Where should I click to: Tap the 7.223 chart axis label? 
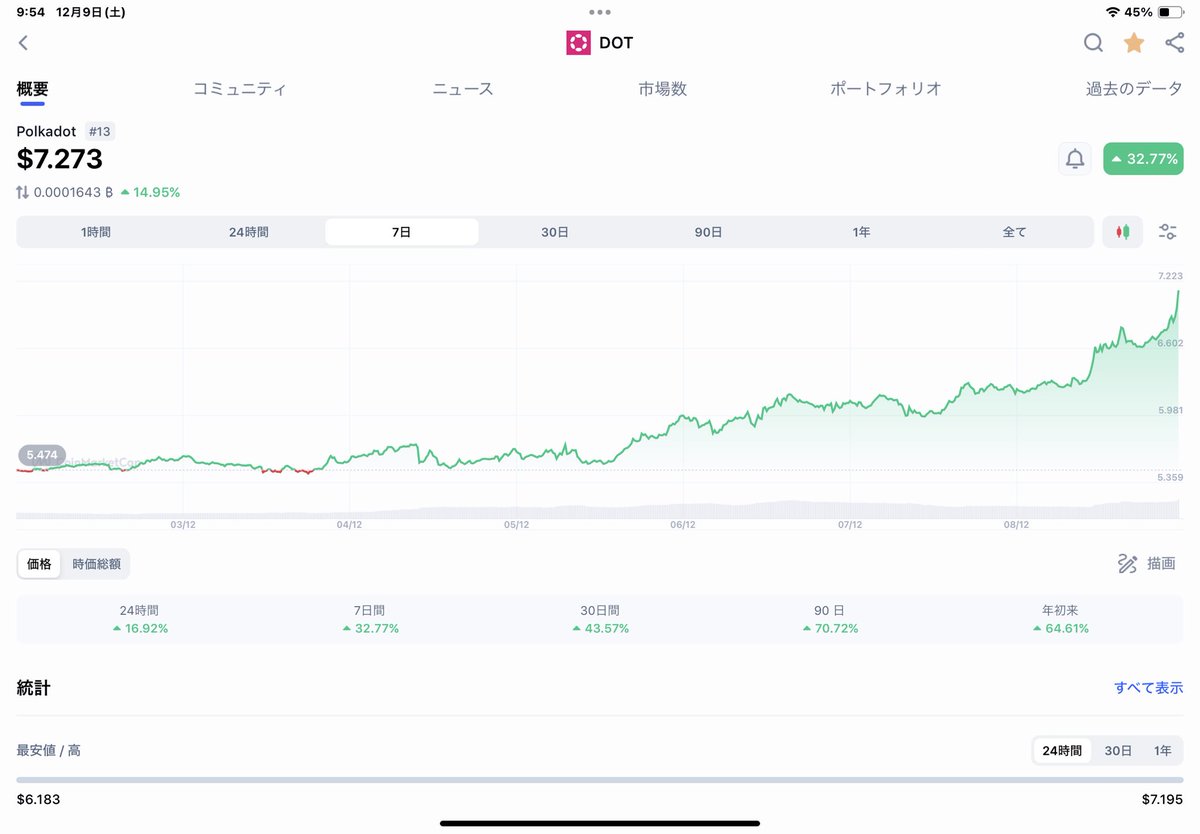tap(1170, 276)
